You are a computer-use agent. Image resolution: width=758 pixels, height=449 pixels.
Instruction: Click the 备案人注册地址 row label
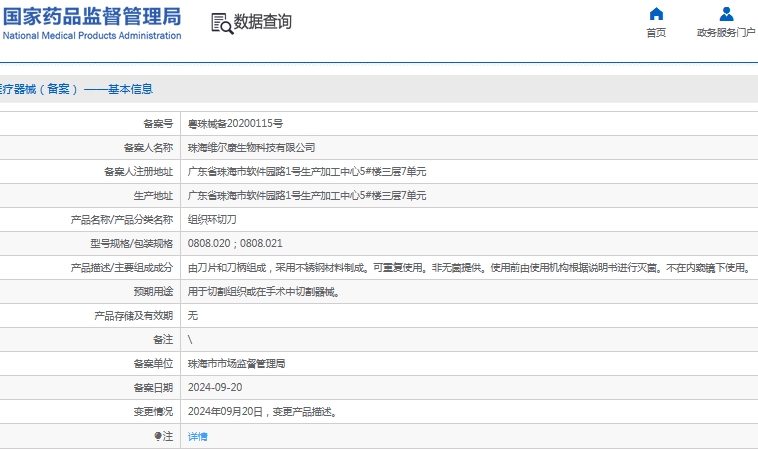tap(138, 172)
